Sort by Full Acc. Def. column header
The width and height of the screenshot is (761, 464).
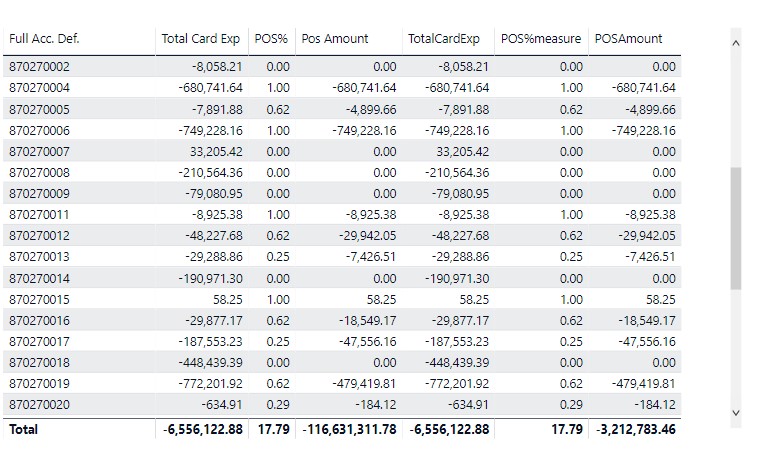pyautogui.click(x=44, y=39)
